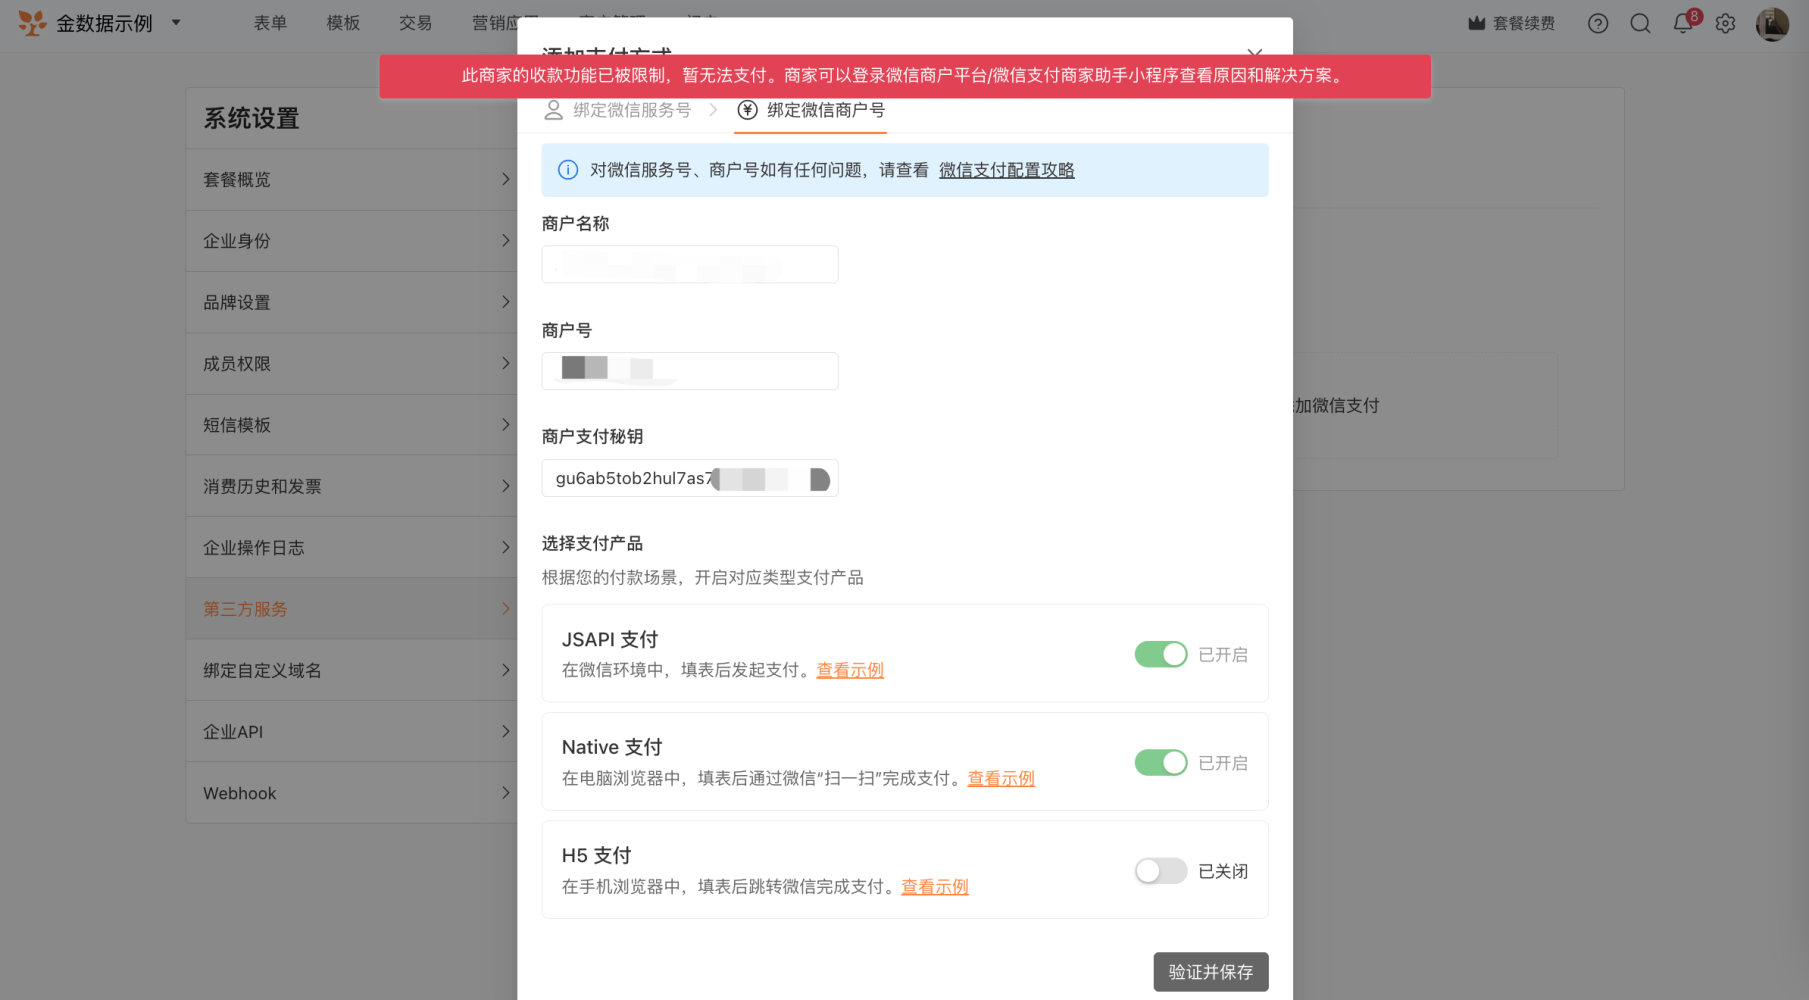Open the notifications bell icon
This screenshot has height=1000, width=1809.
(1683, 23)
